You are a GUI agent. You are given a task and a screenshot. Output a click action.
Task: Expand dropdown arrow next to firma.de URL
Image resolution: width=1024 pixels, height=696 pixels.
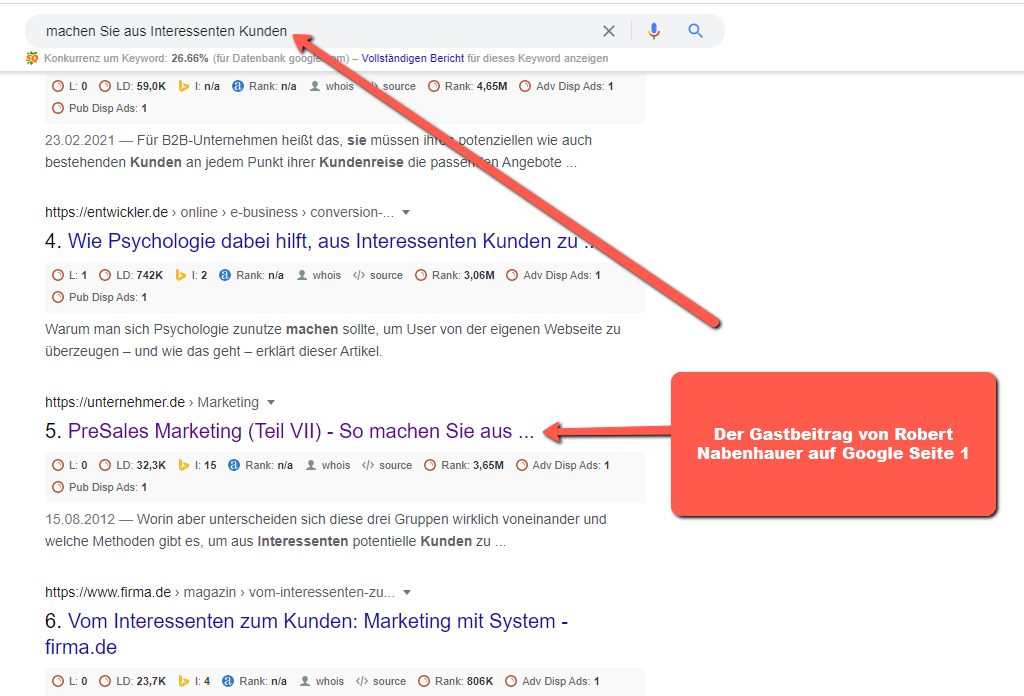(407, 592)
